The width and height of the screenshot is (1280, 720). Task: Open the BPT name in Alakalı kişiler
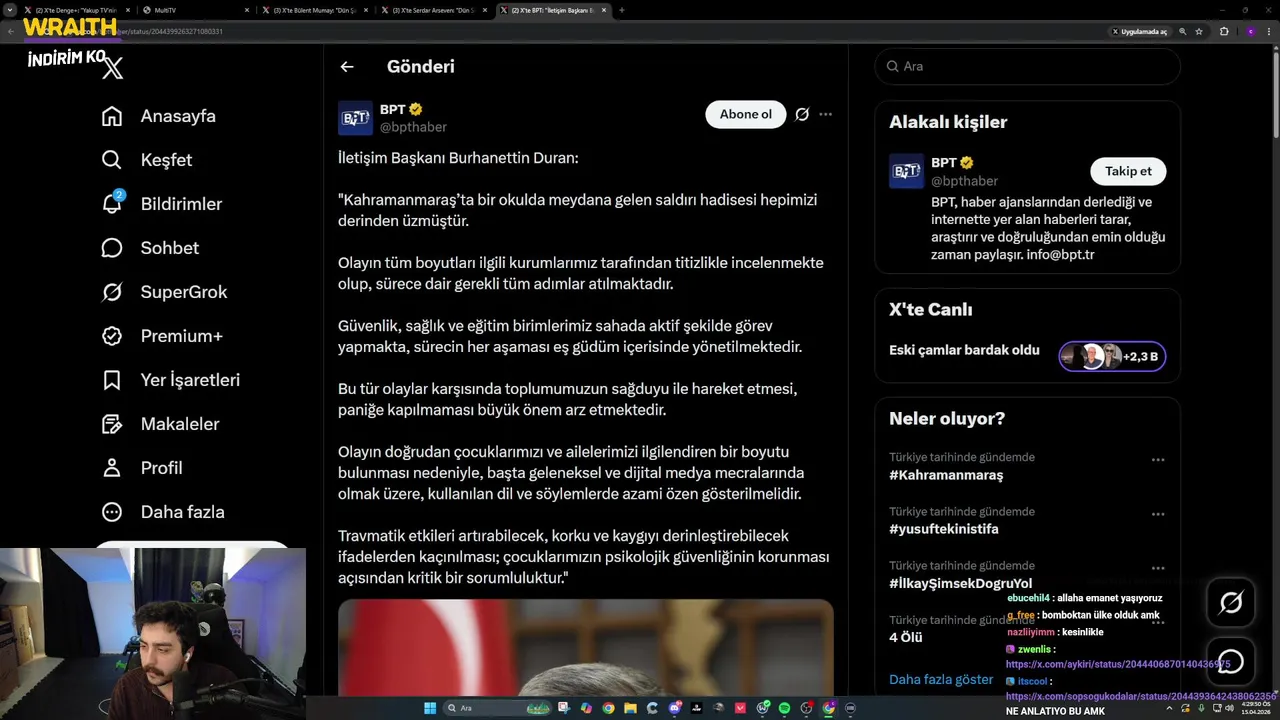point(944,162)
